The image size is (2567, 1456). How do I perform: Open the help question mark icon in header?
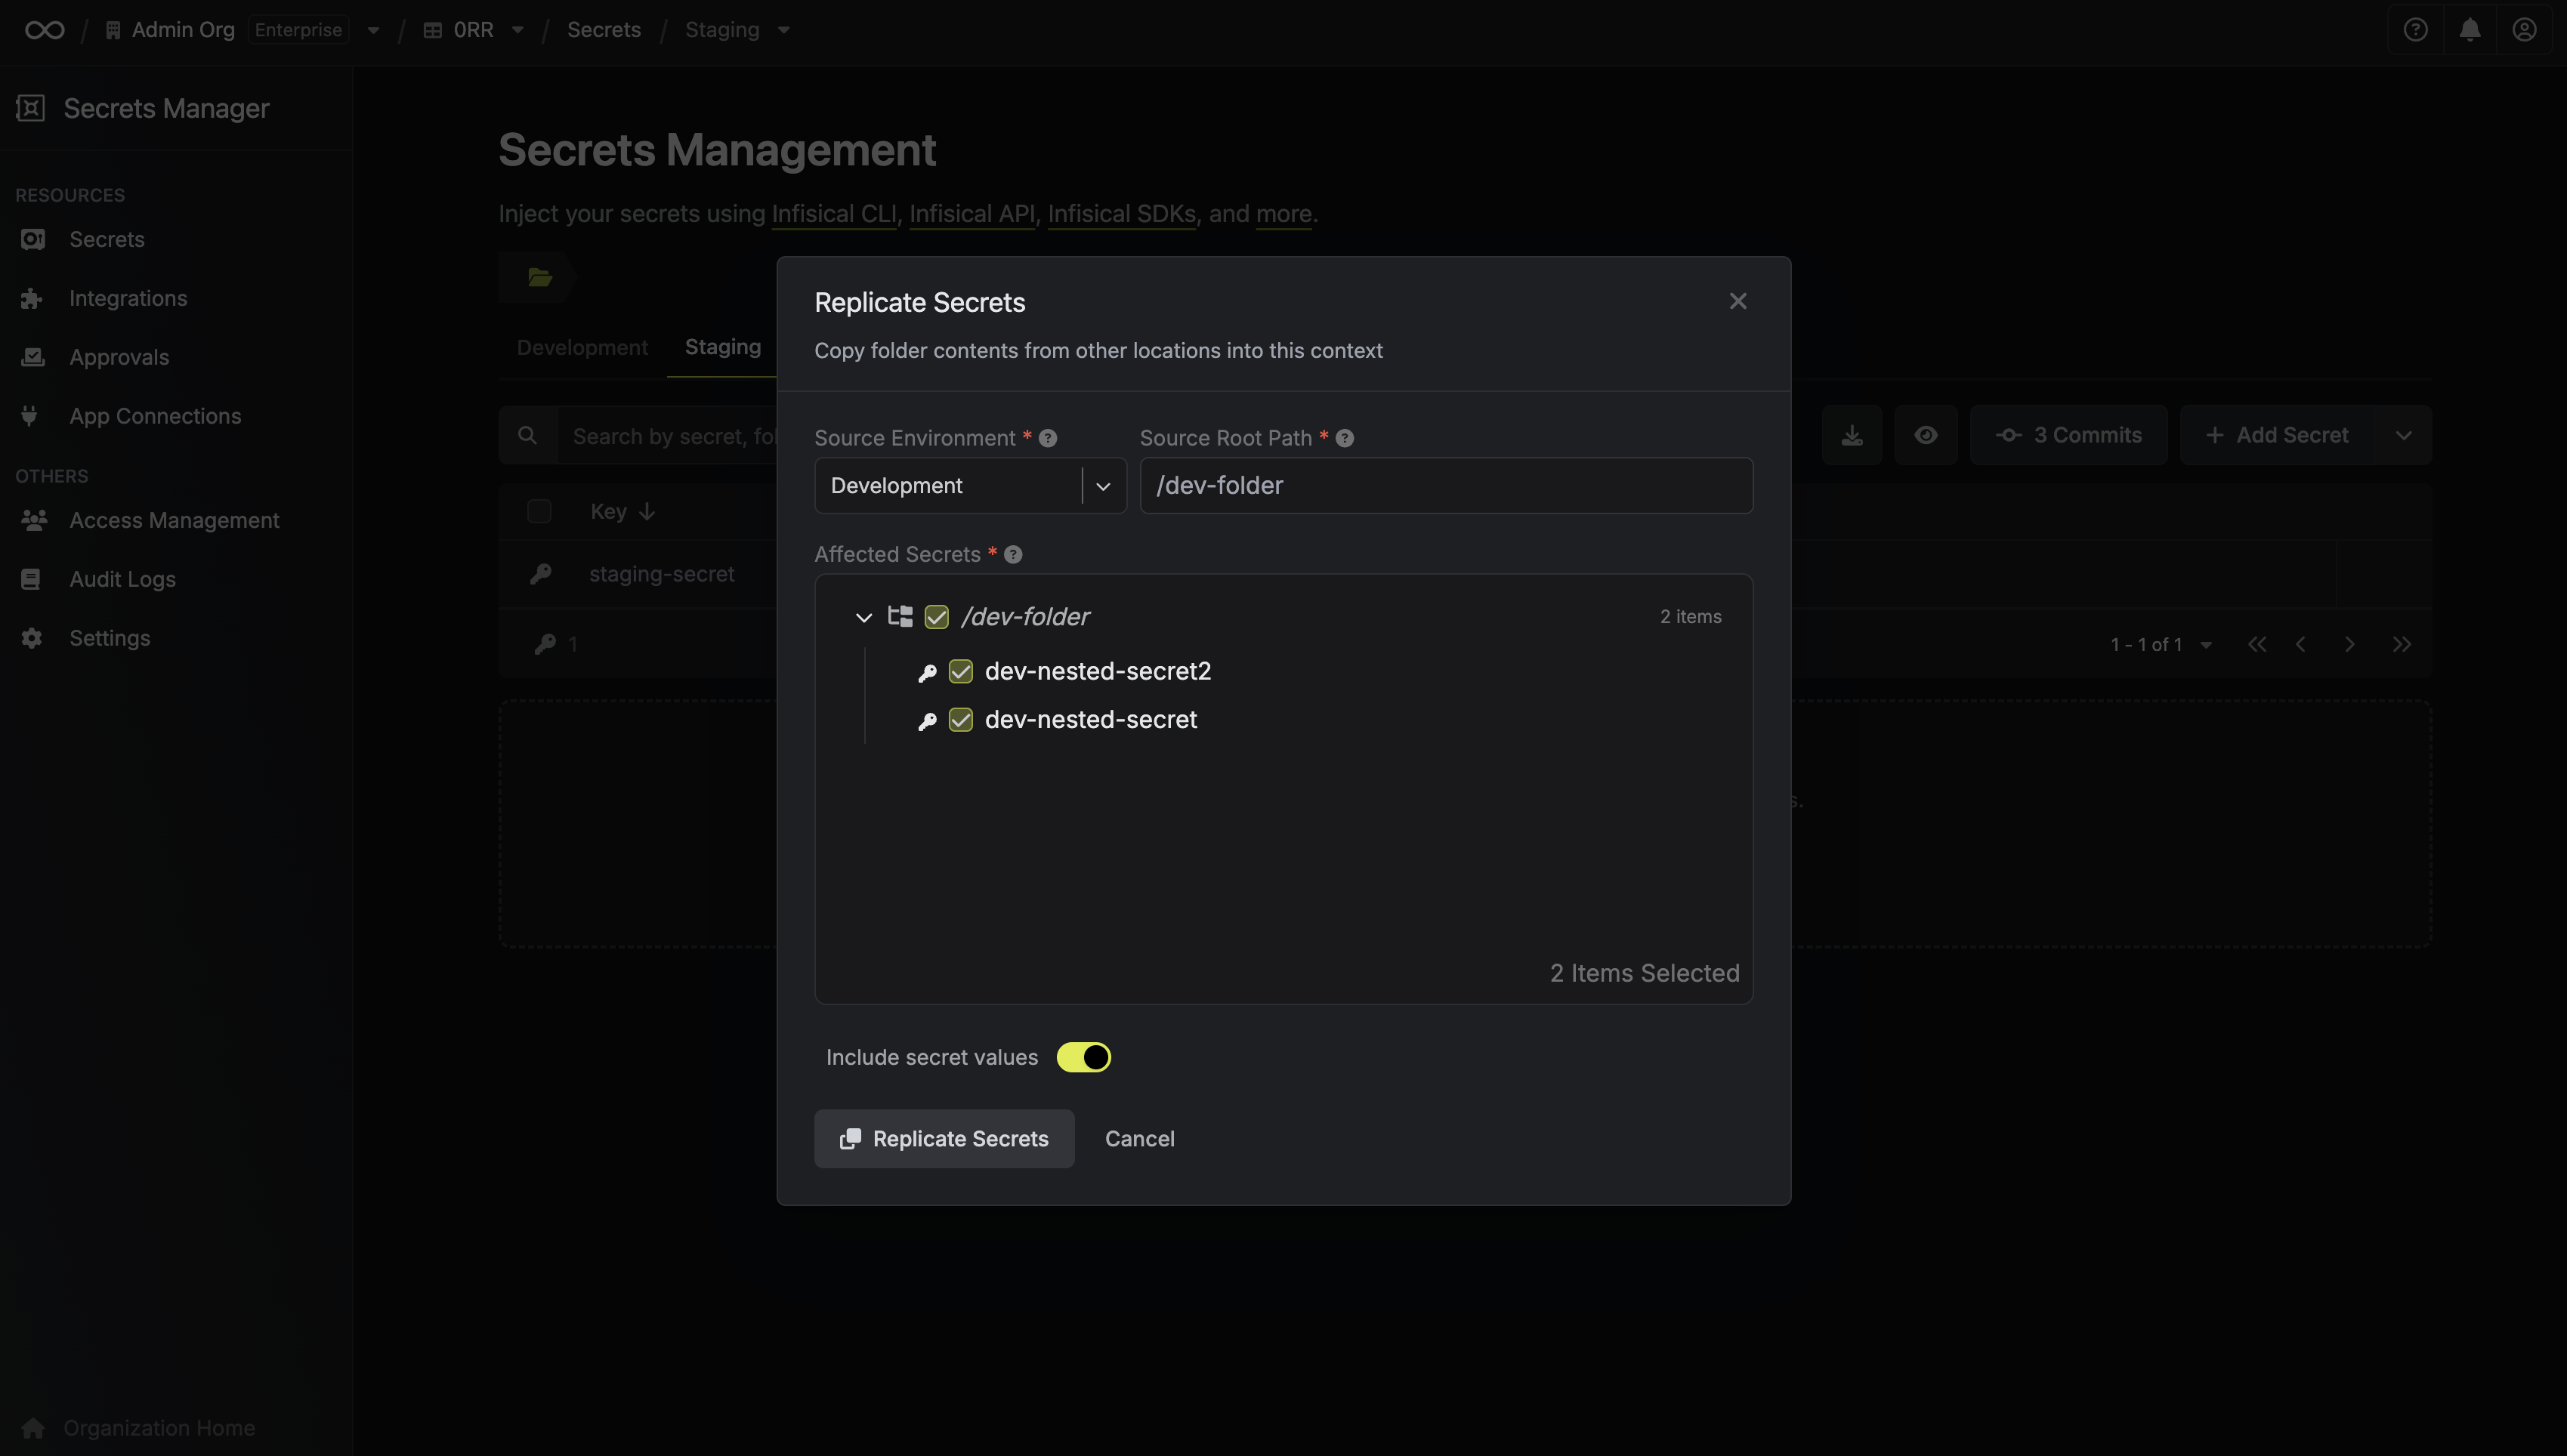(x=2415, y=30)
